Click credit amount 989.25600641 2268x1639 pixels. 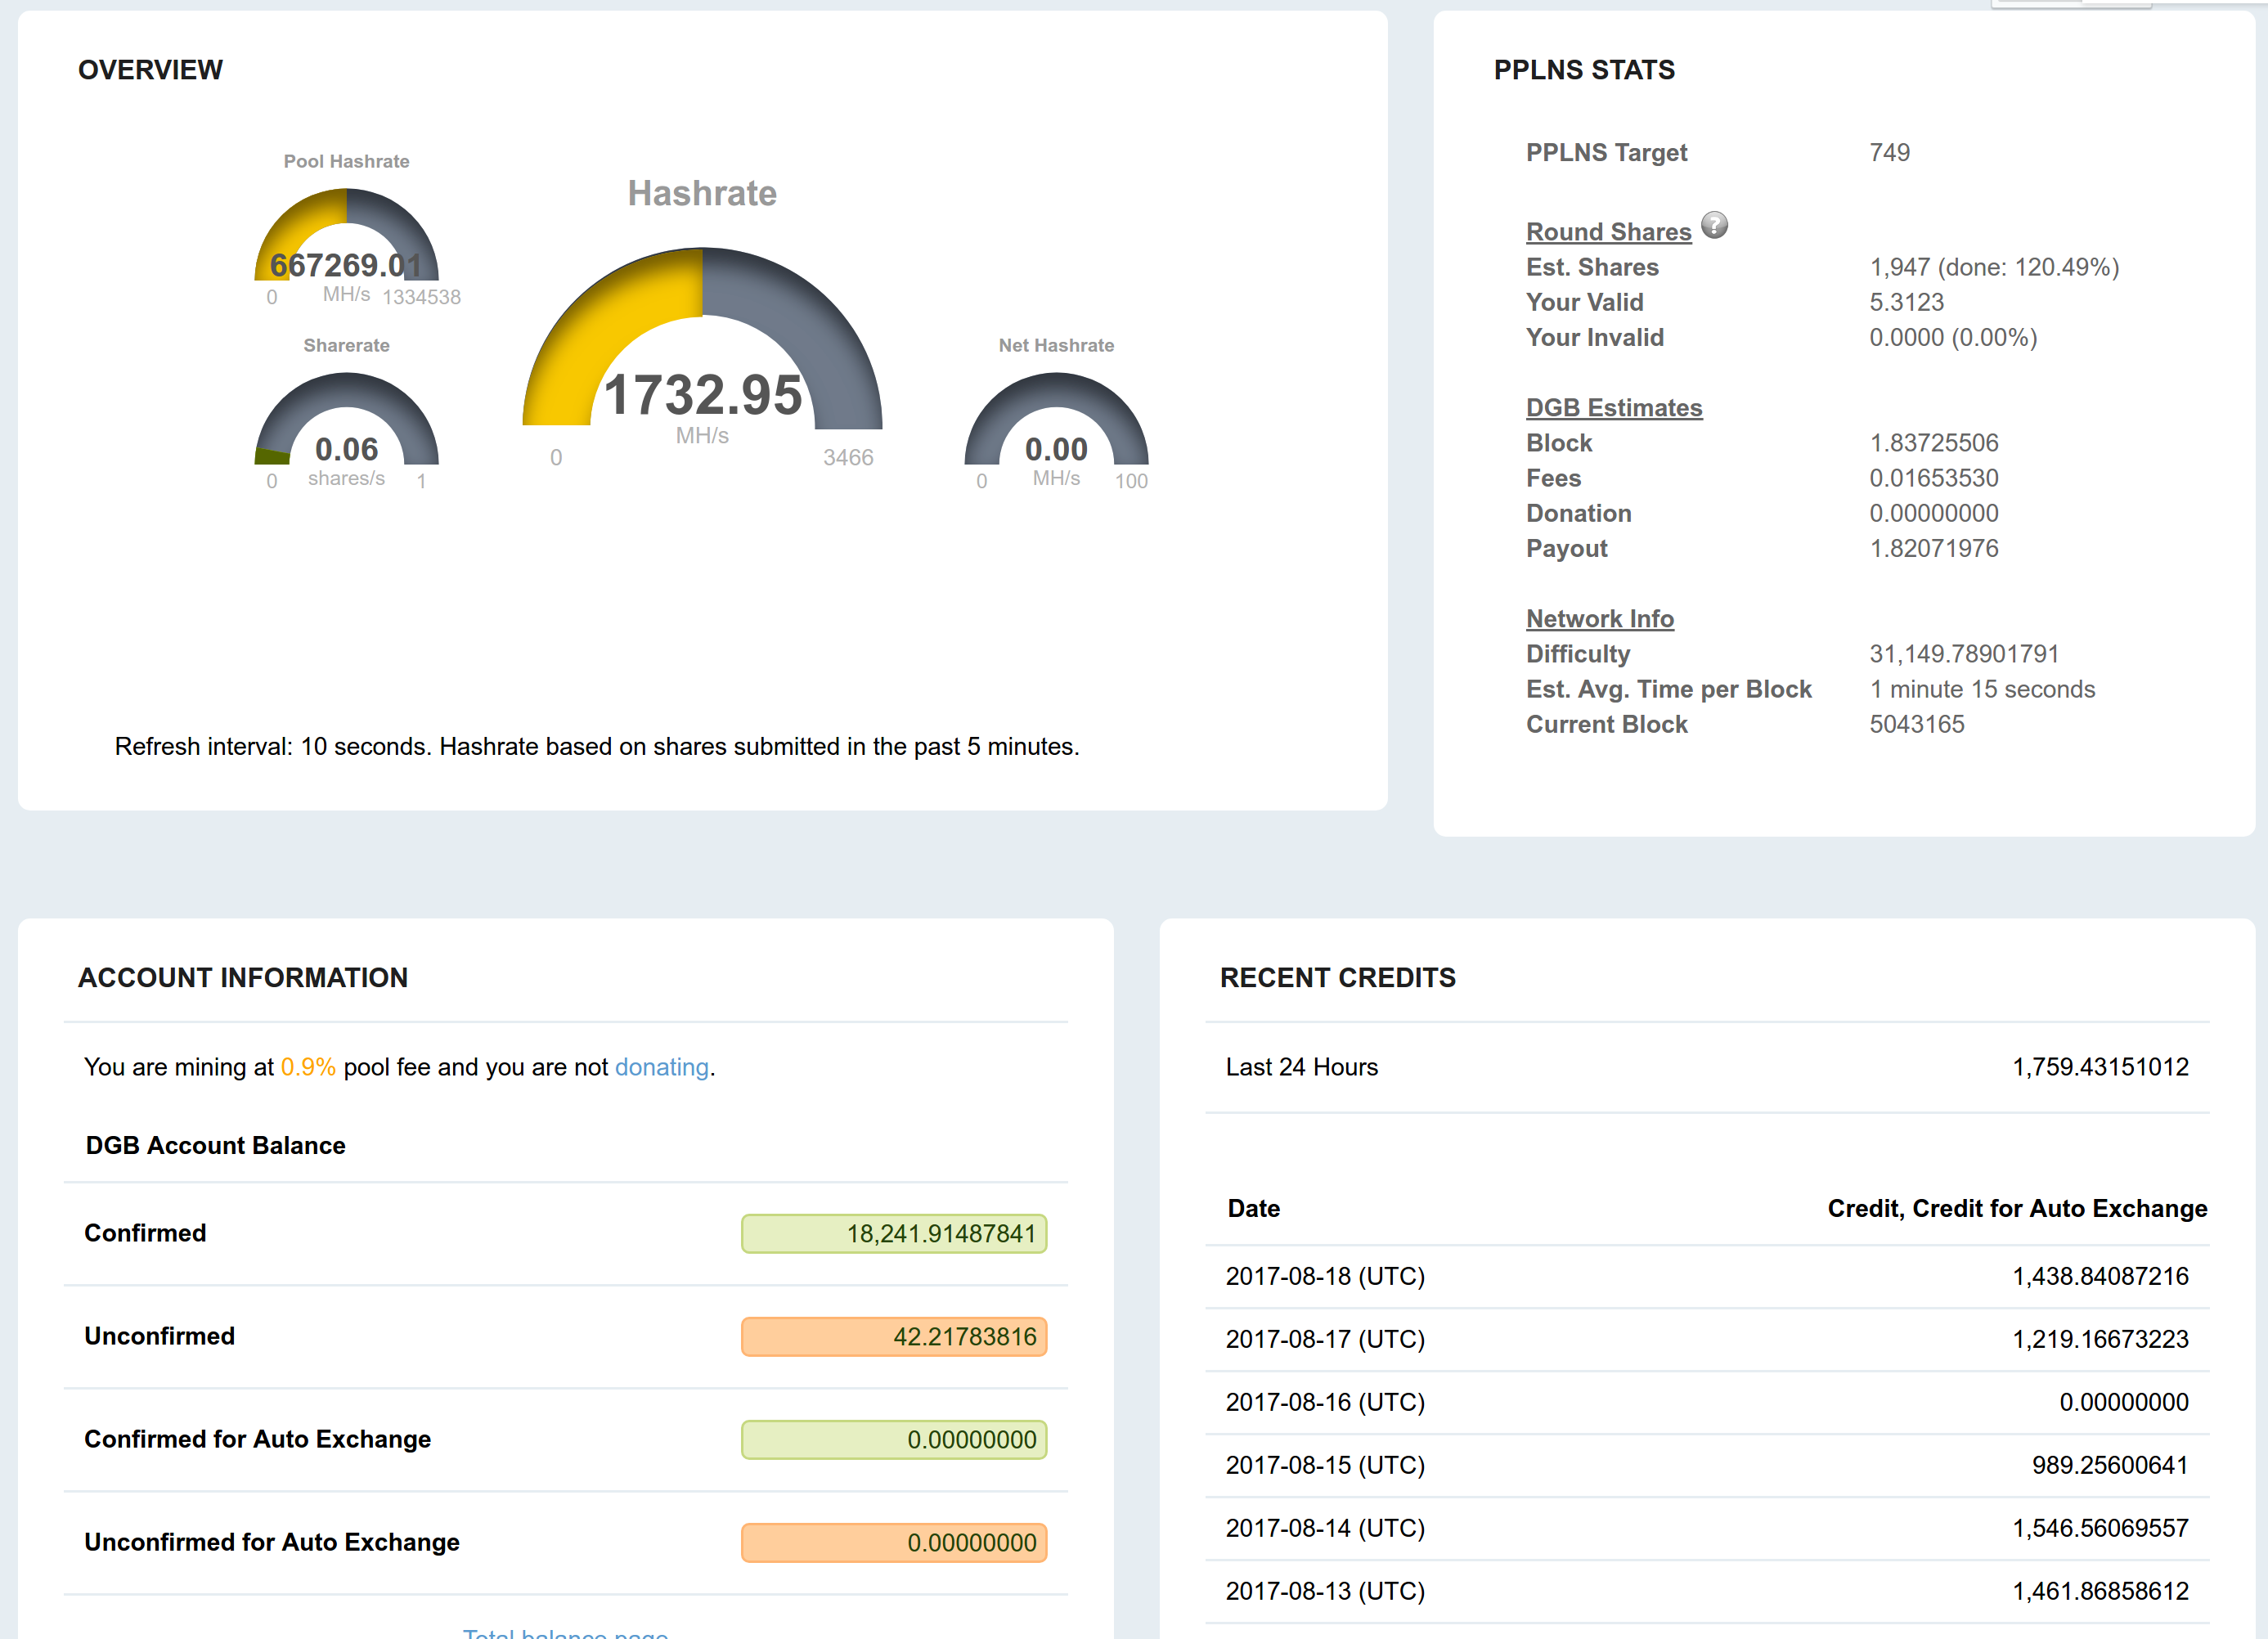click(x=2110, y=1465)
